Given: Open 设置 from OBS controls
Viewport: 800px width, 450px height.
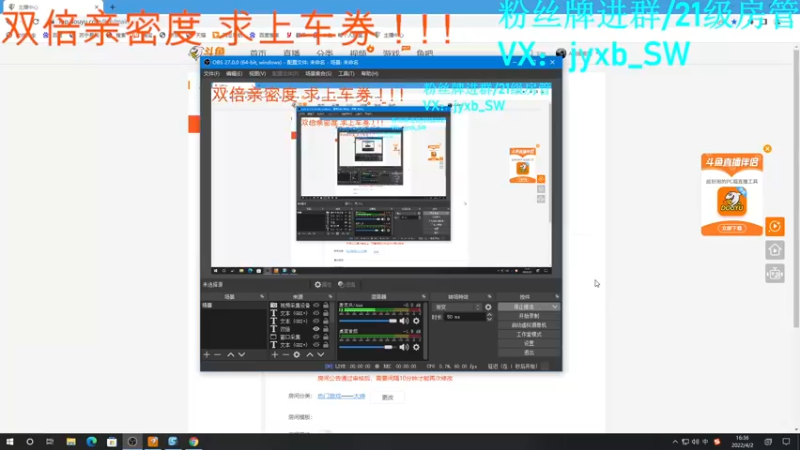Looking at the screenshot, I should pyautogui.click(x=529, y=343).
